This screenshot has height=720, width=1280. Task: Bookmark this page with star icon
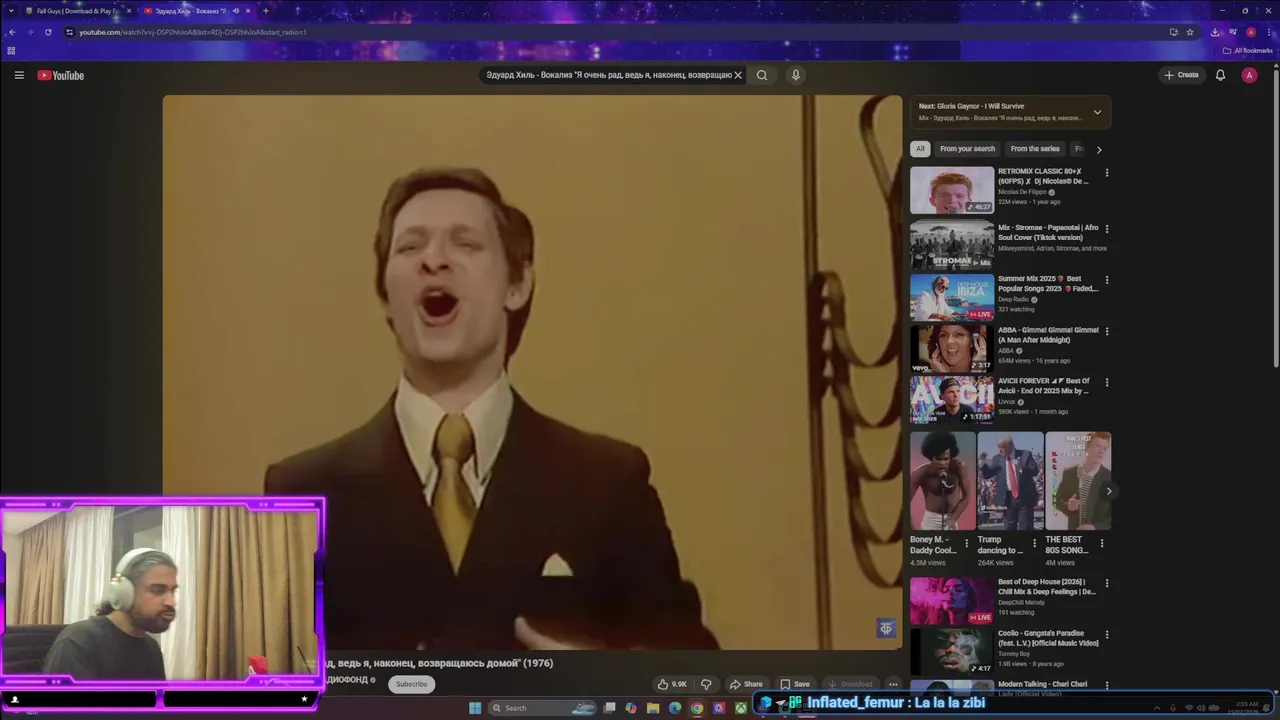click(1190, 32)
